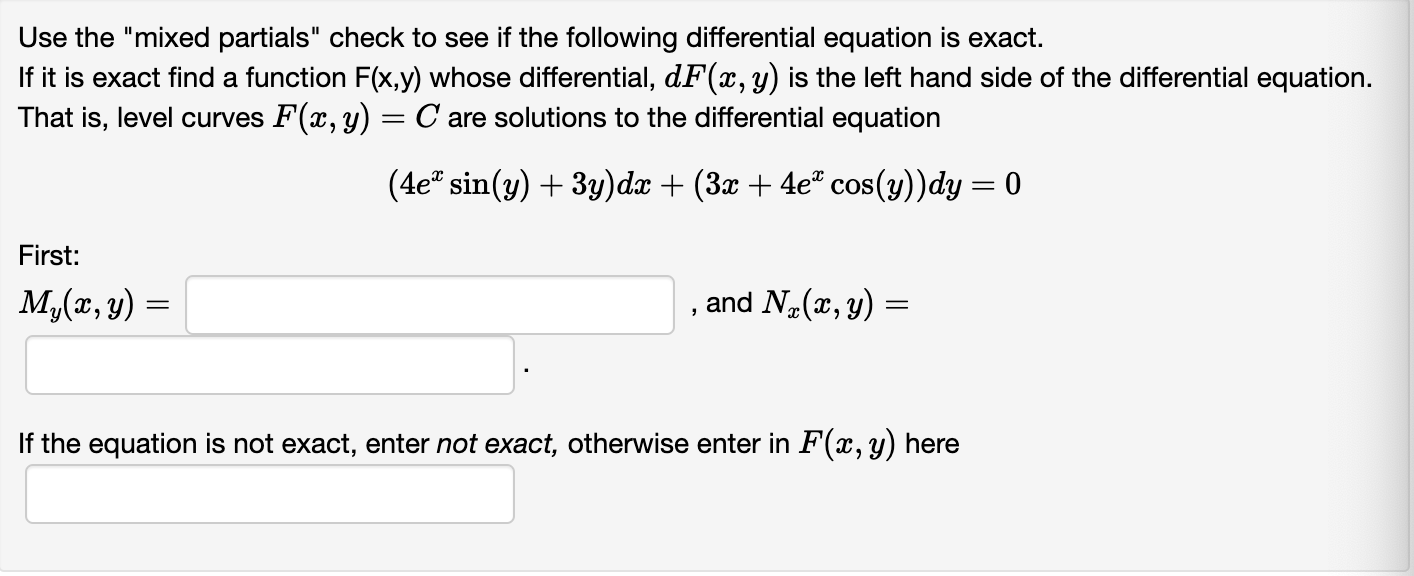
Task: Click the label My(x,y)
Action: tap(77, 303)
